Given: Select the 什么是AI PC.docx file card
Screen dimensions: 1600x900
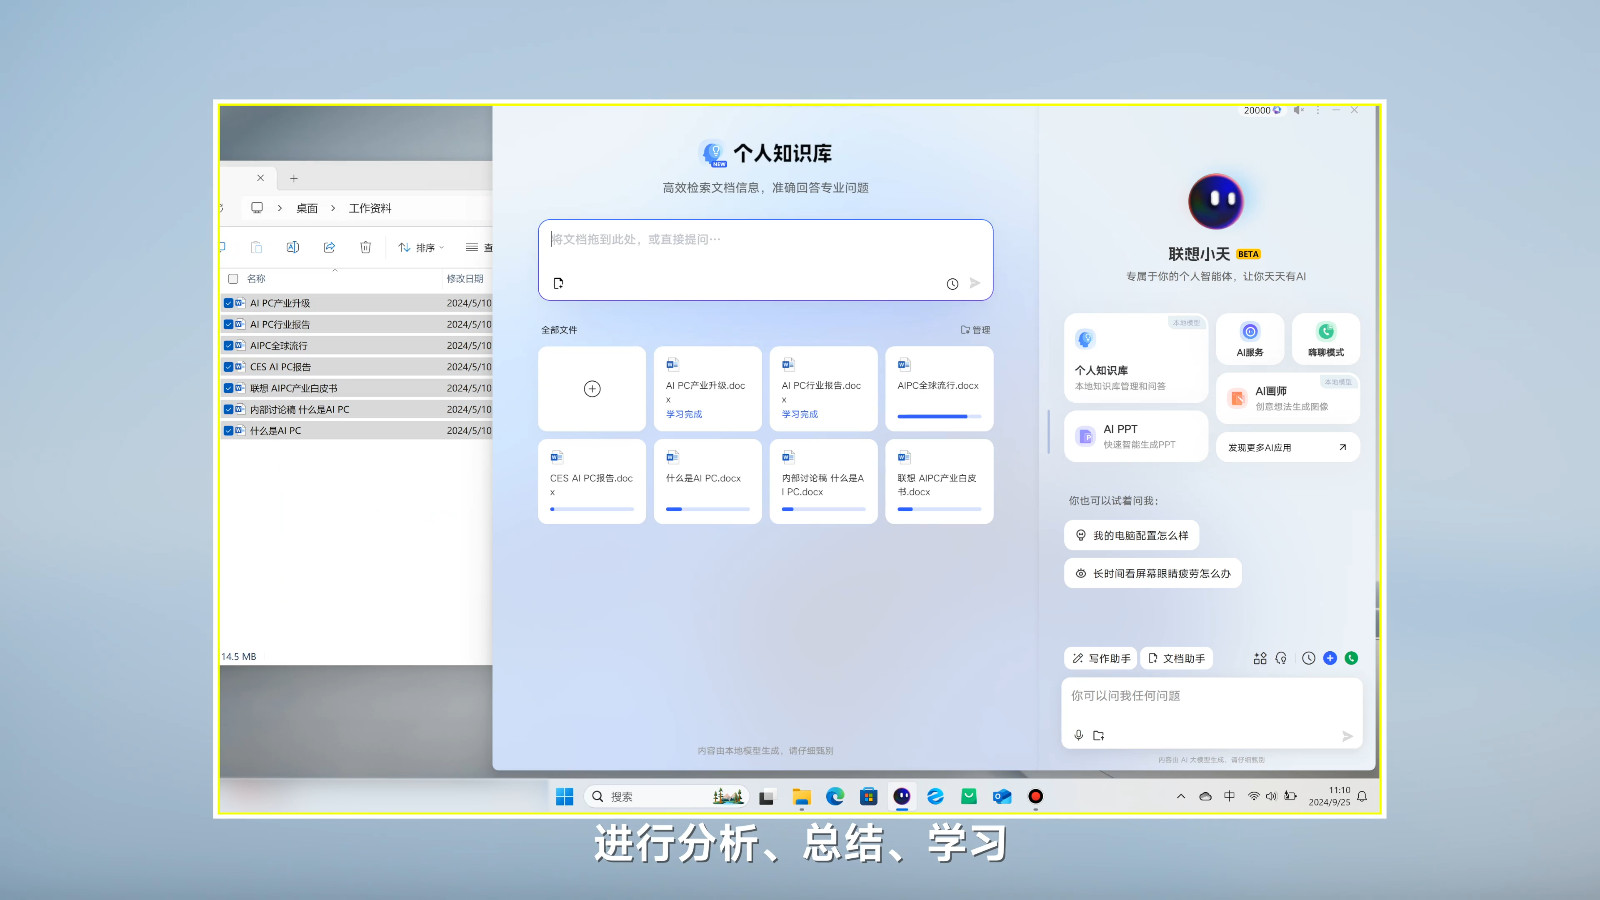Looking at the screenshot, I should (x=708, y=481).
